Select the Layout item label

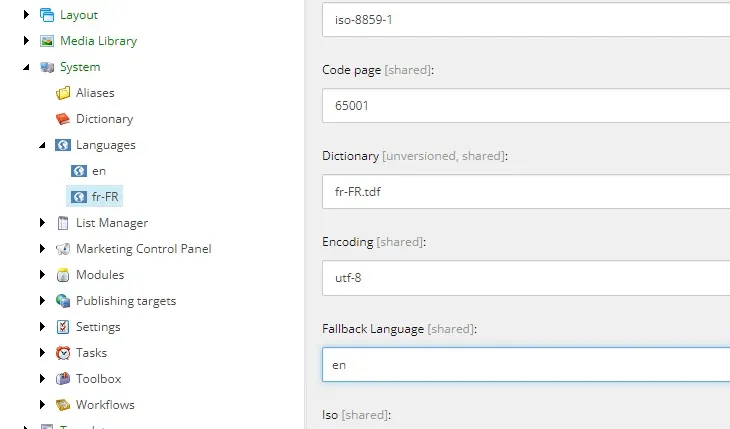click(79, 15)
